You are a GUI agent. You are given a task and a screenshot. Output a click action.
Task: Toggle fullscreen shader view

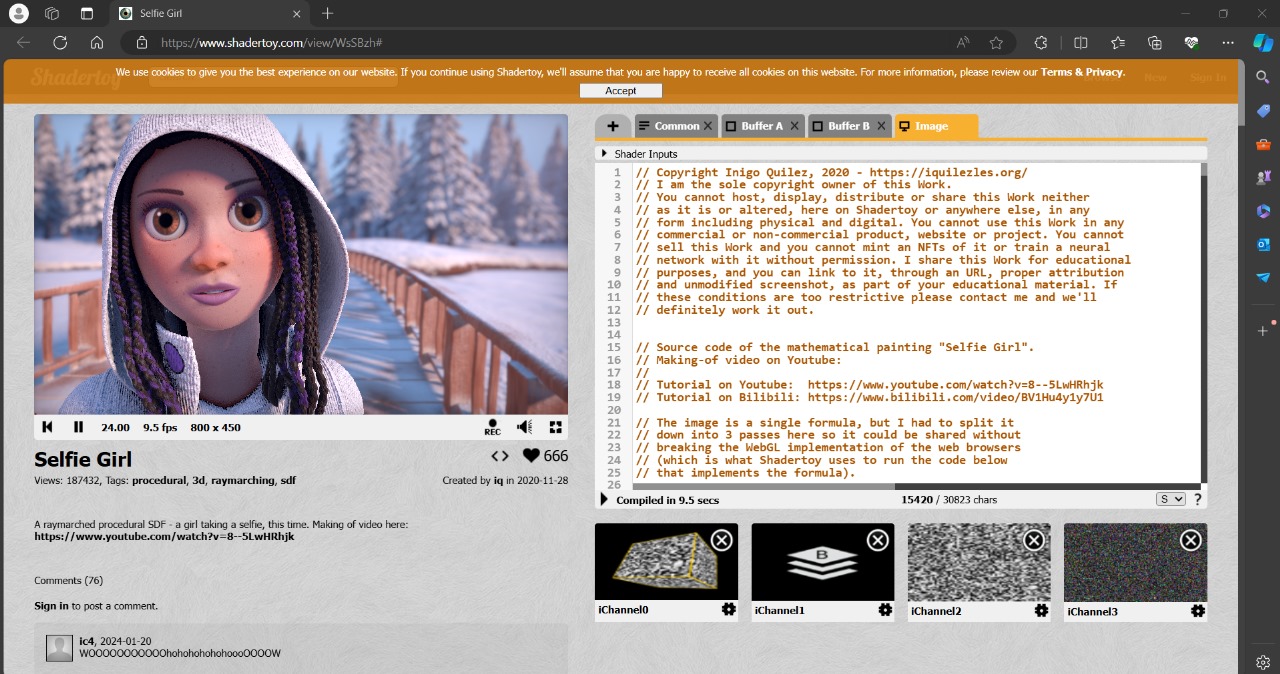(x=555, y=427)
